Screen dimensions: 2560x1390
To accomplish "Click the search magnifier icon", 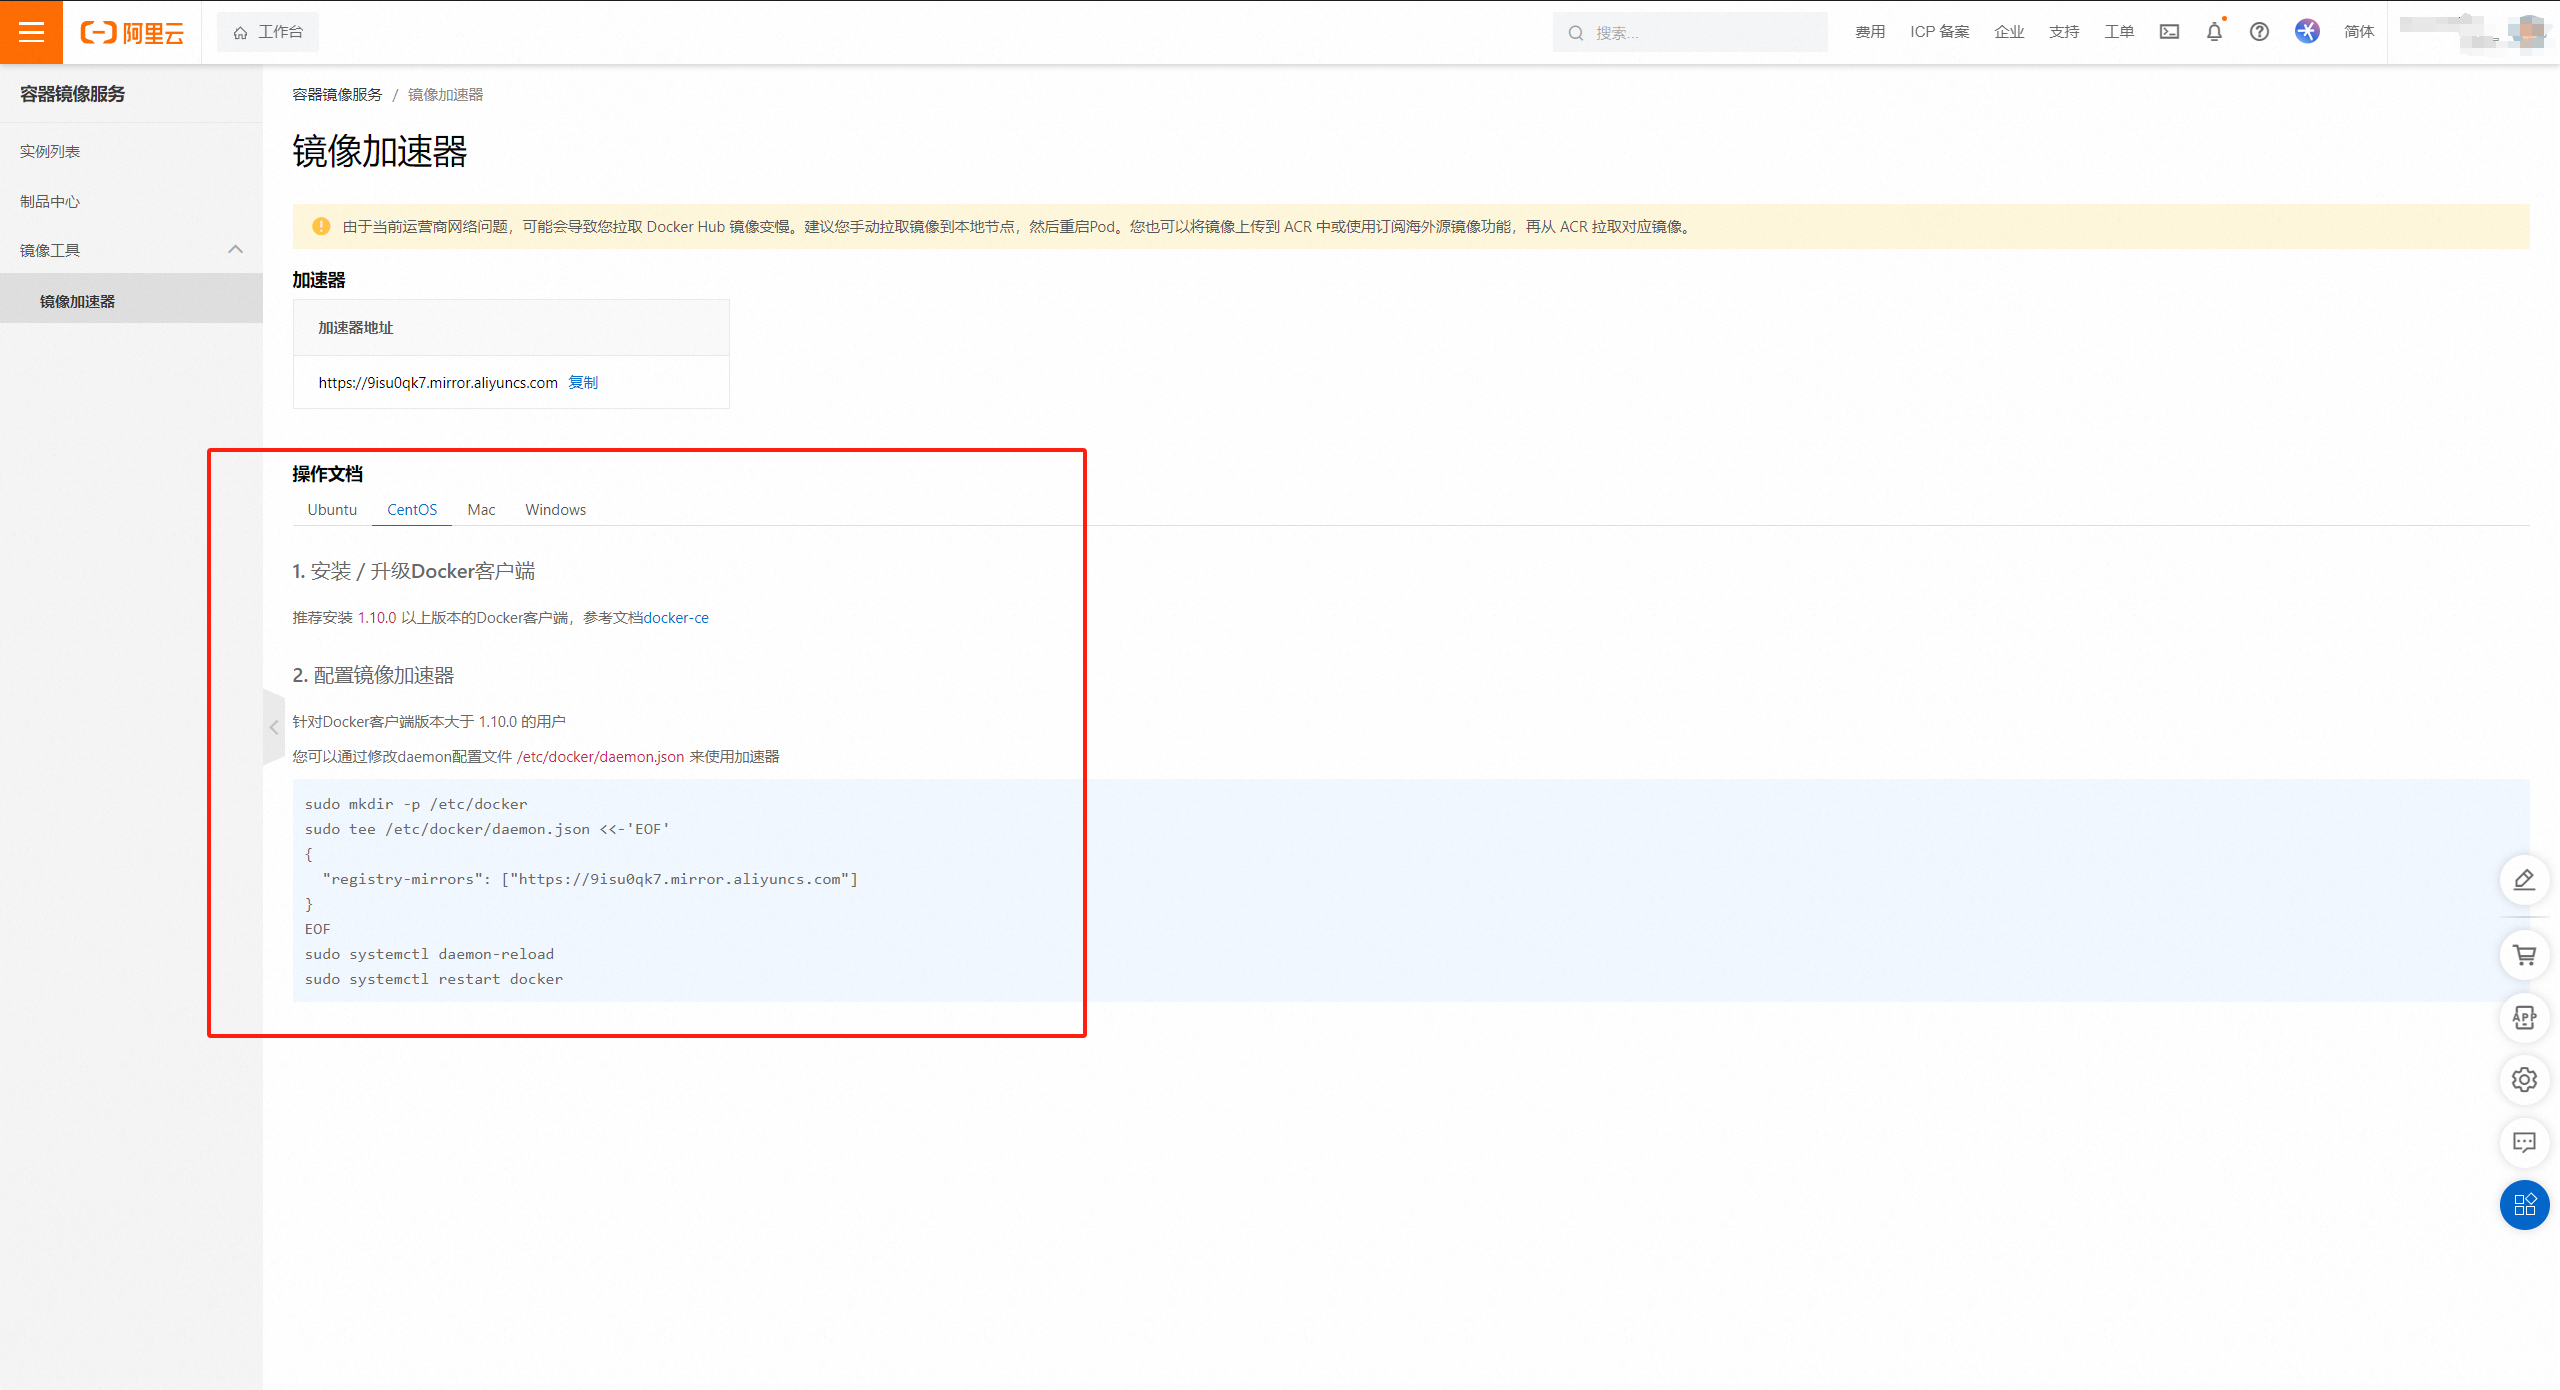I will [x=1576, y=33].
